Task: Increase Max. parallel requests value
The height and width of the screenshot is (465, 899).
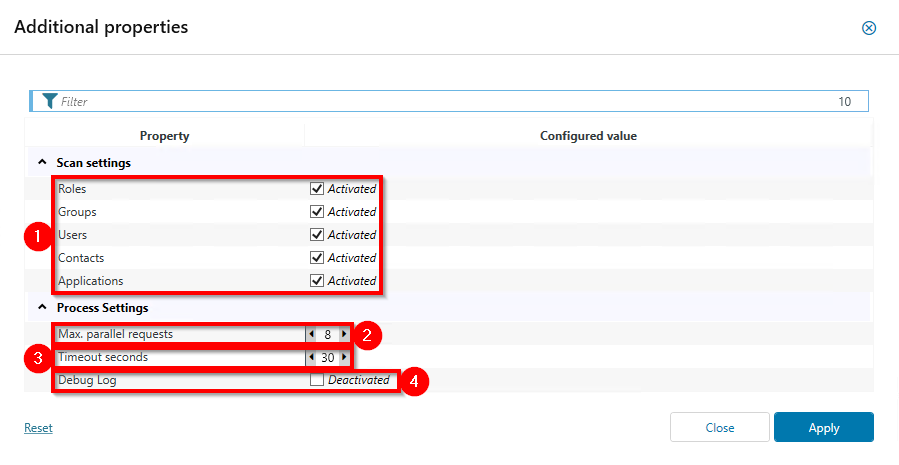Action: [344, 334]
